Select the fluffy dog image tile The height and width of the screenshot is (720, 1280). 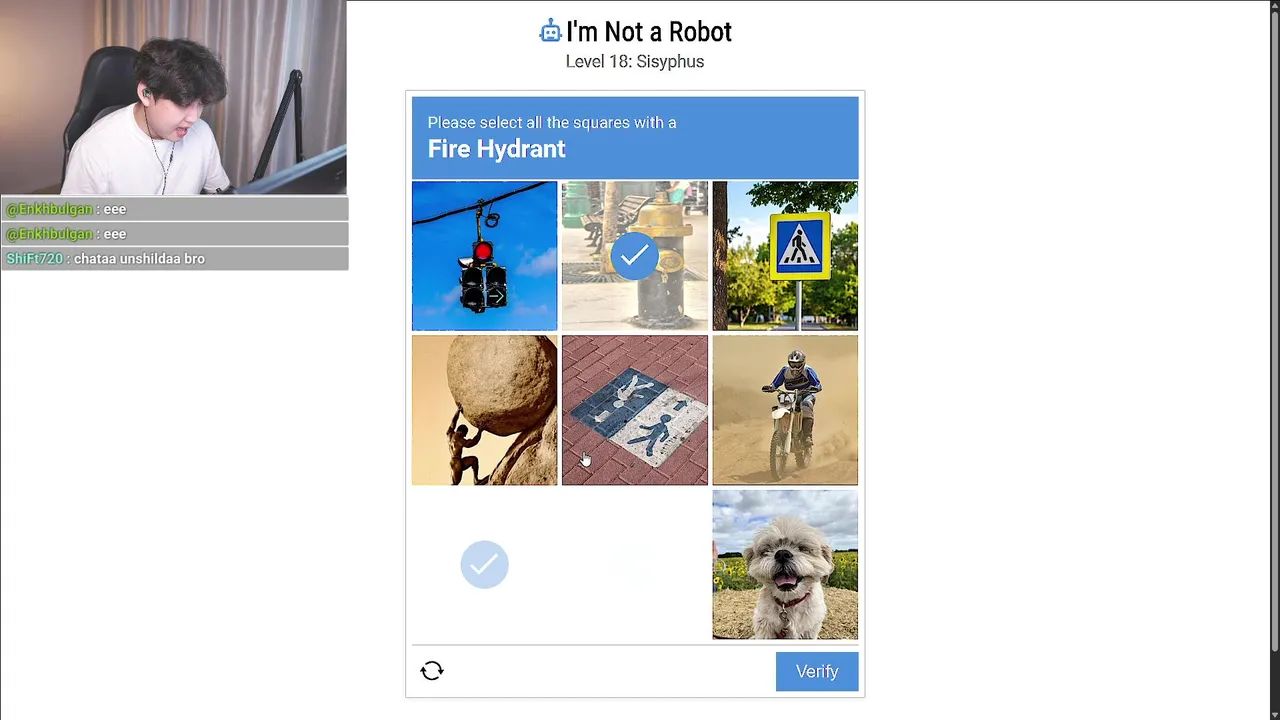(785, 565)
